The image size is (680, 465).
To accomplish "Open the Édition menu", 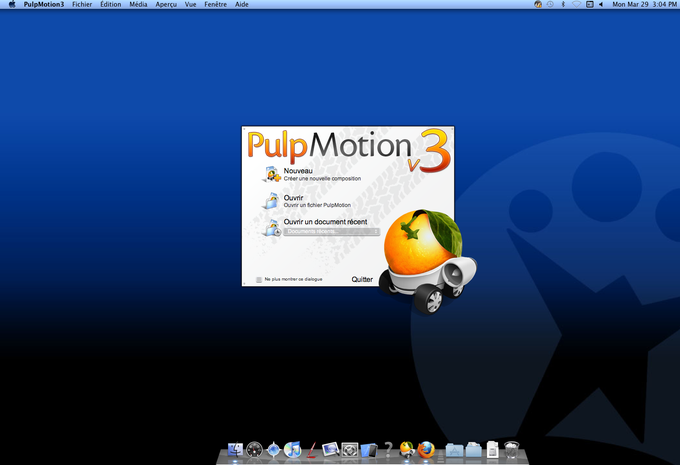I will tap(111, 4).
